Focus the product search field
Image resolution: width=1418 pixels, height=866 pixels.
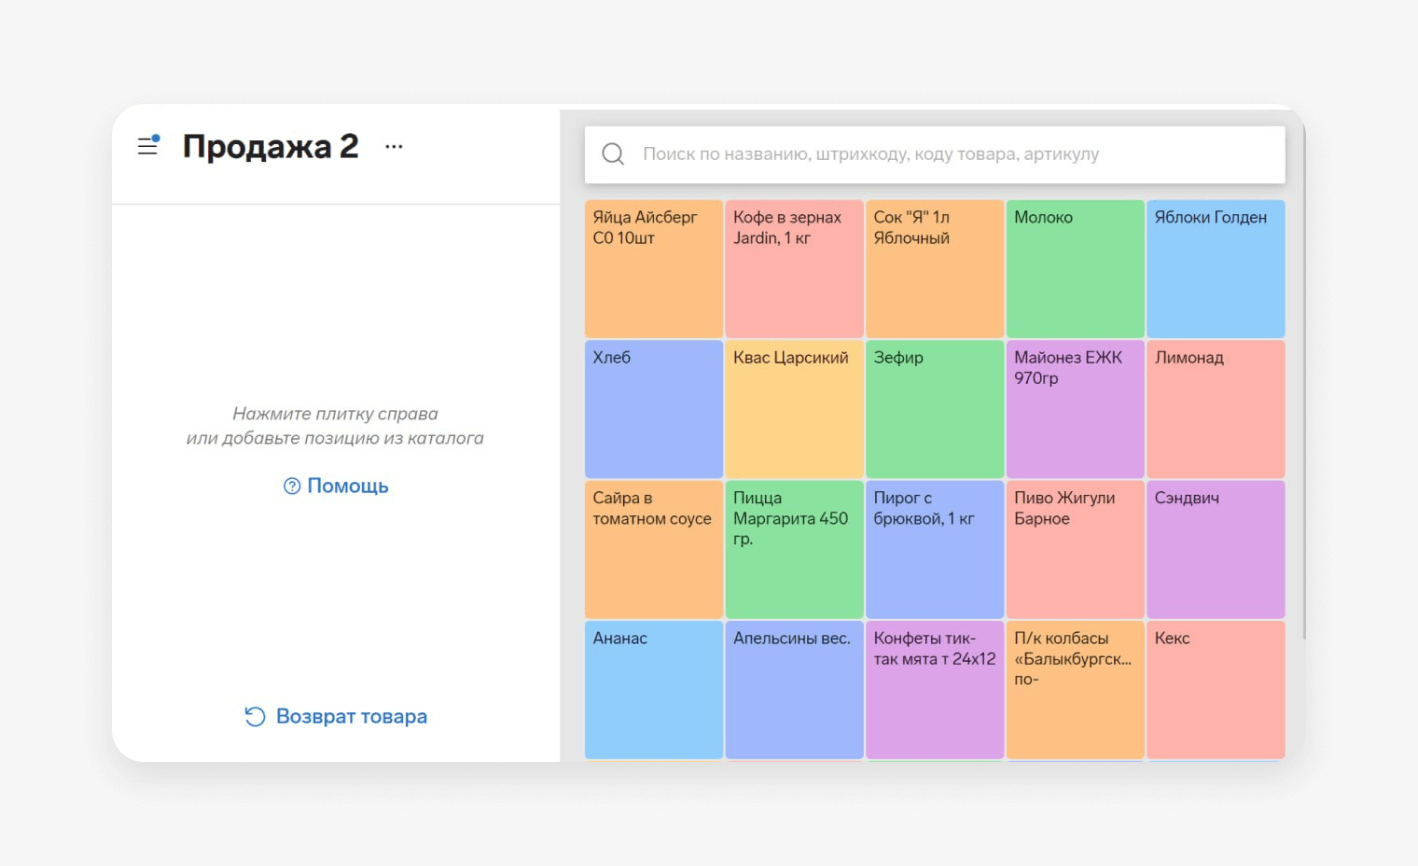(935, 154)
